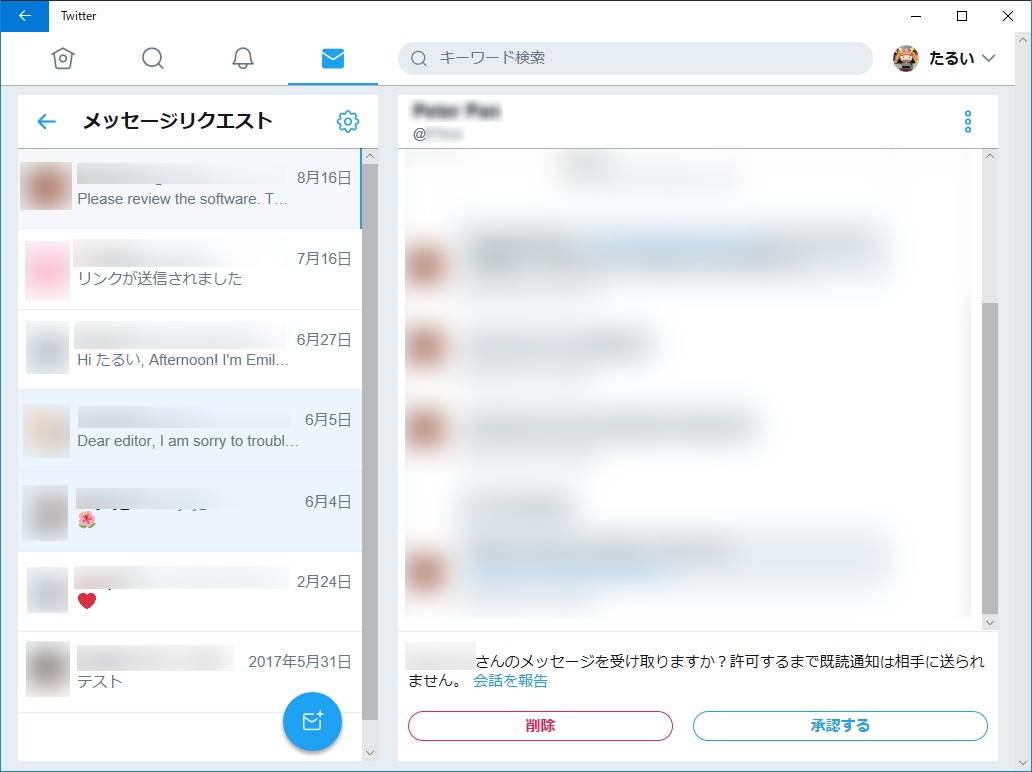Switch to the Messages envelope tab

click(332, 59)
